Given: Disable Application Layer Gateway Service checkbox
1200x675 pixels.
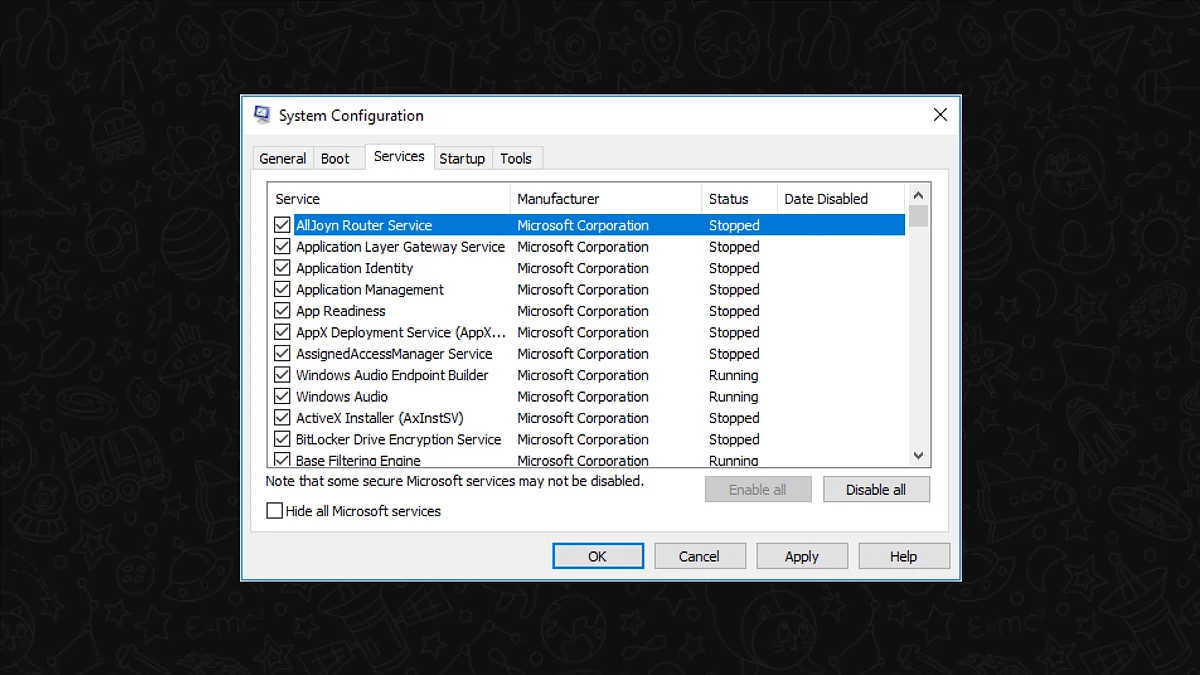Looking at the screenshot, I should click(x=282, y=246).
